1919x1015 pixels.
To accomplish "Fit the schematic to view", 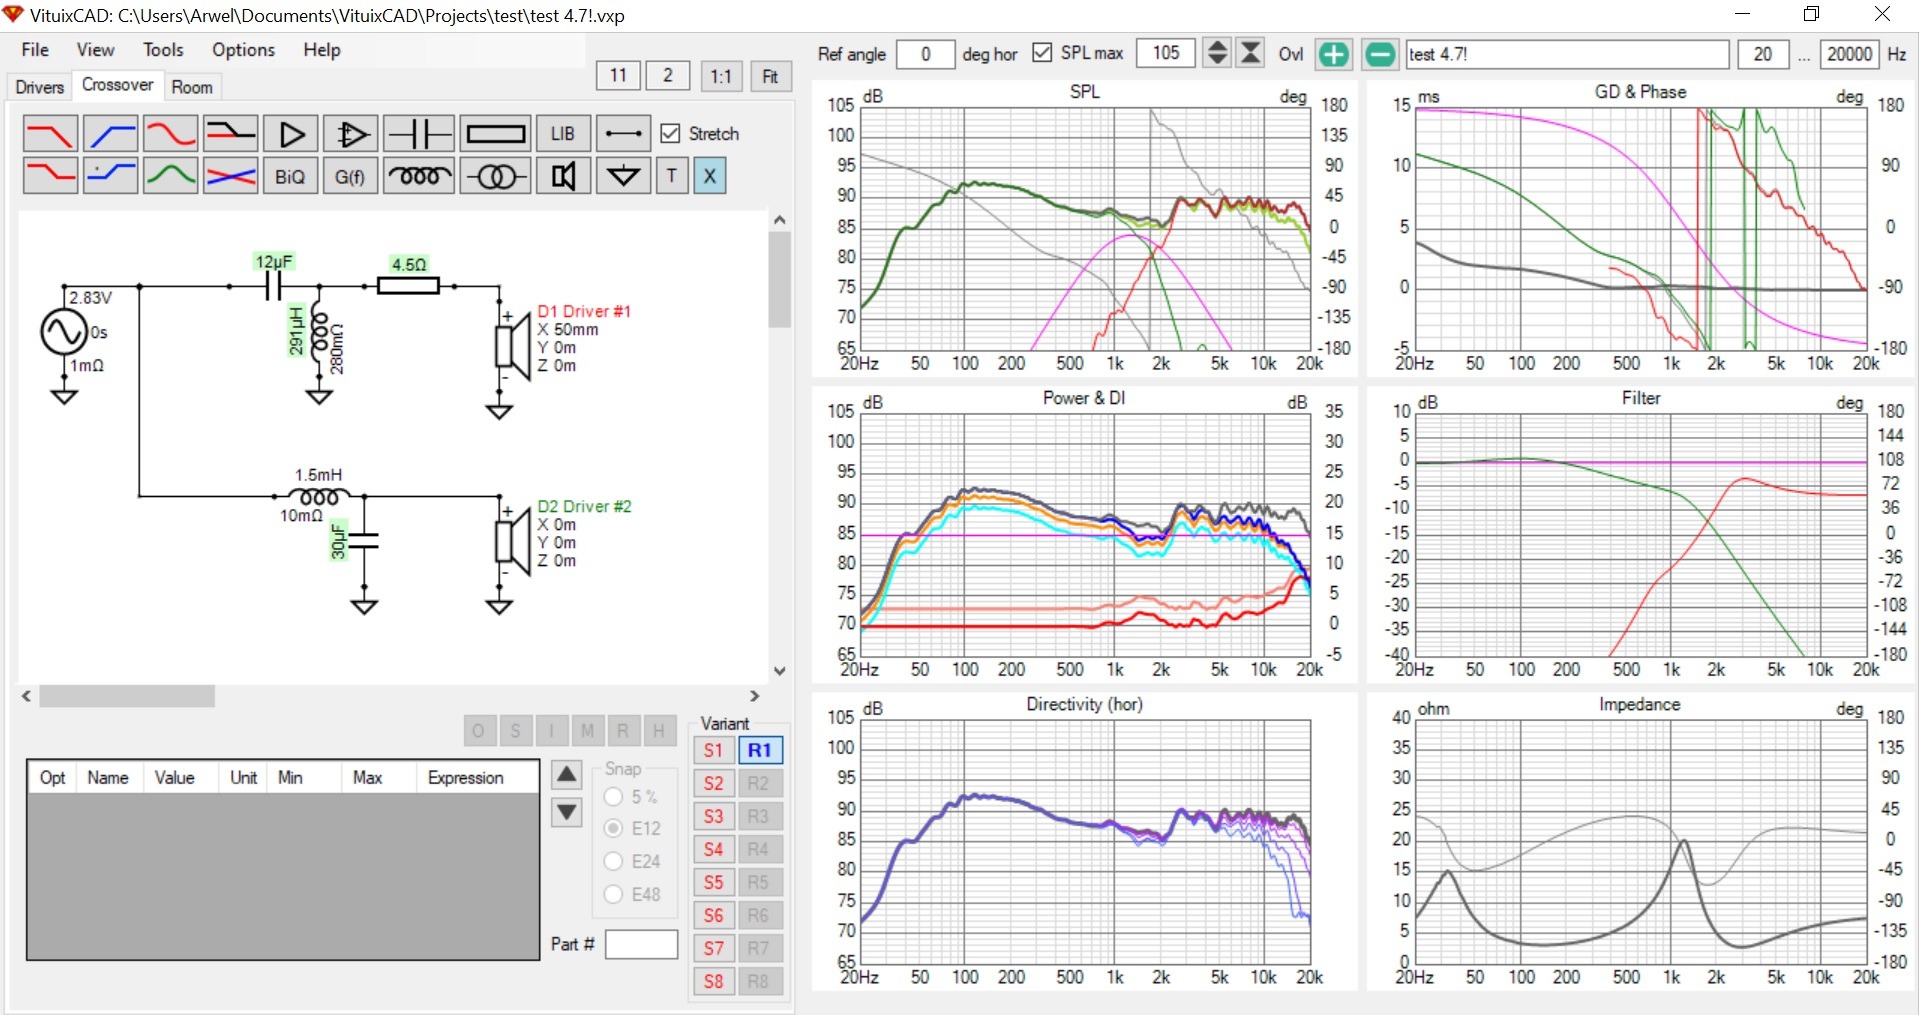I will [770, 76].
